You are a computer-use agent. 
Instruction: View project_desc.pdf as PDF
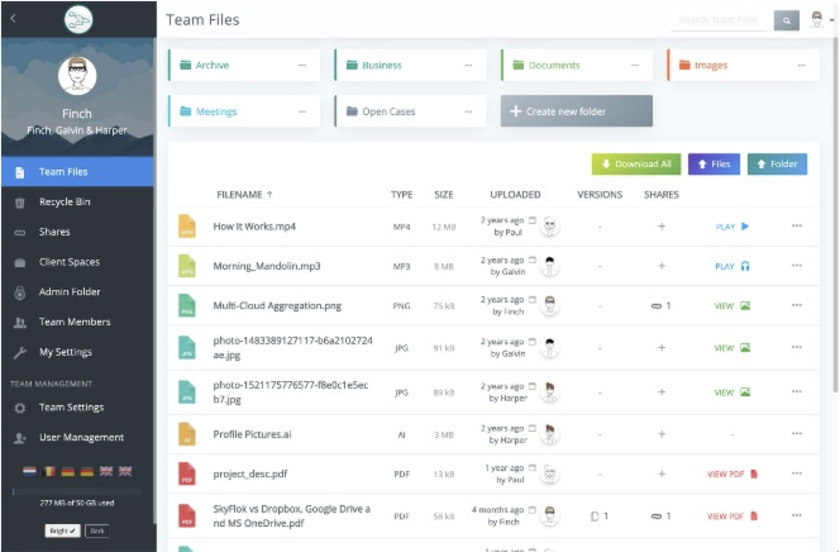tap(732, 474)
